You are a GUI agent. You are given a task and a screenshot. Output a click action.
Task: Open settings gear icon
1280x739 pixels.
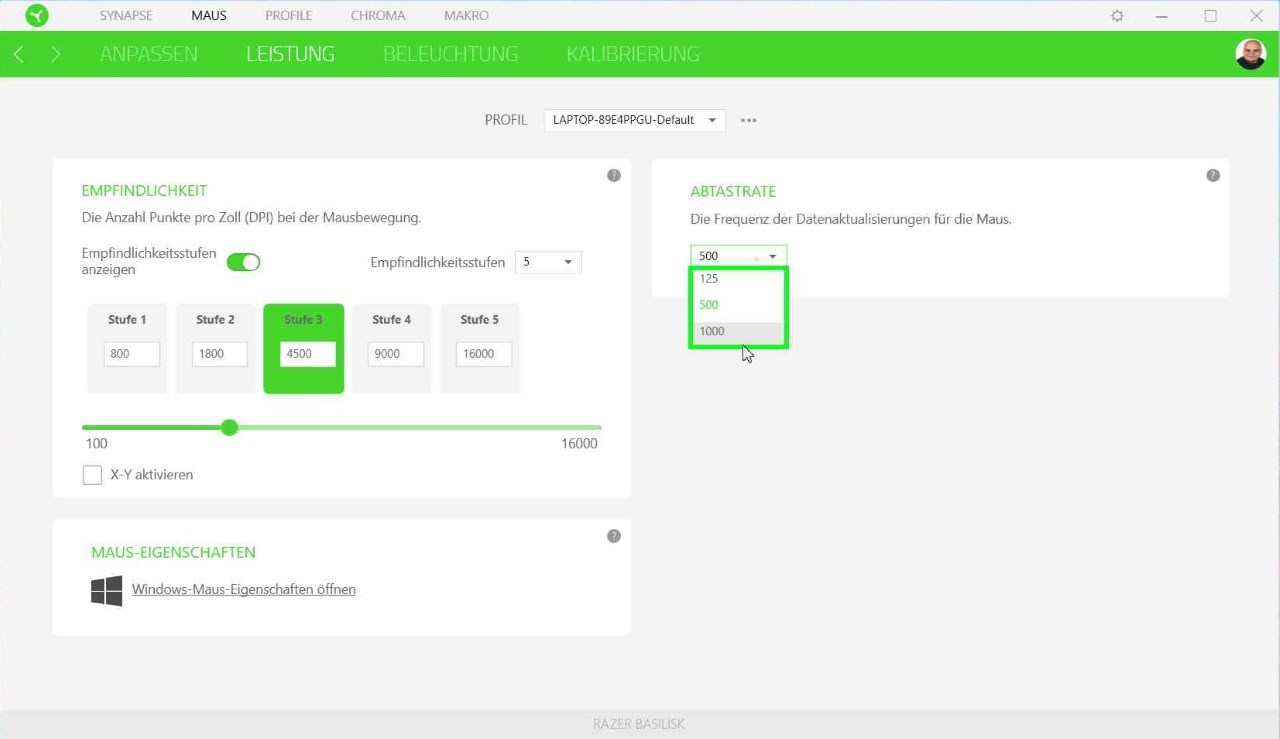pyautogui.click(x=1118, y=16)
